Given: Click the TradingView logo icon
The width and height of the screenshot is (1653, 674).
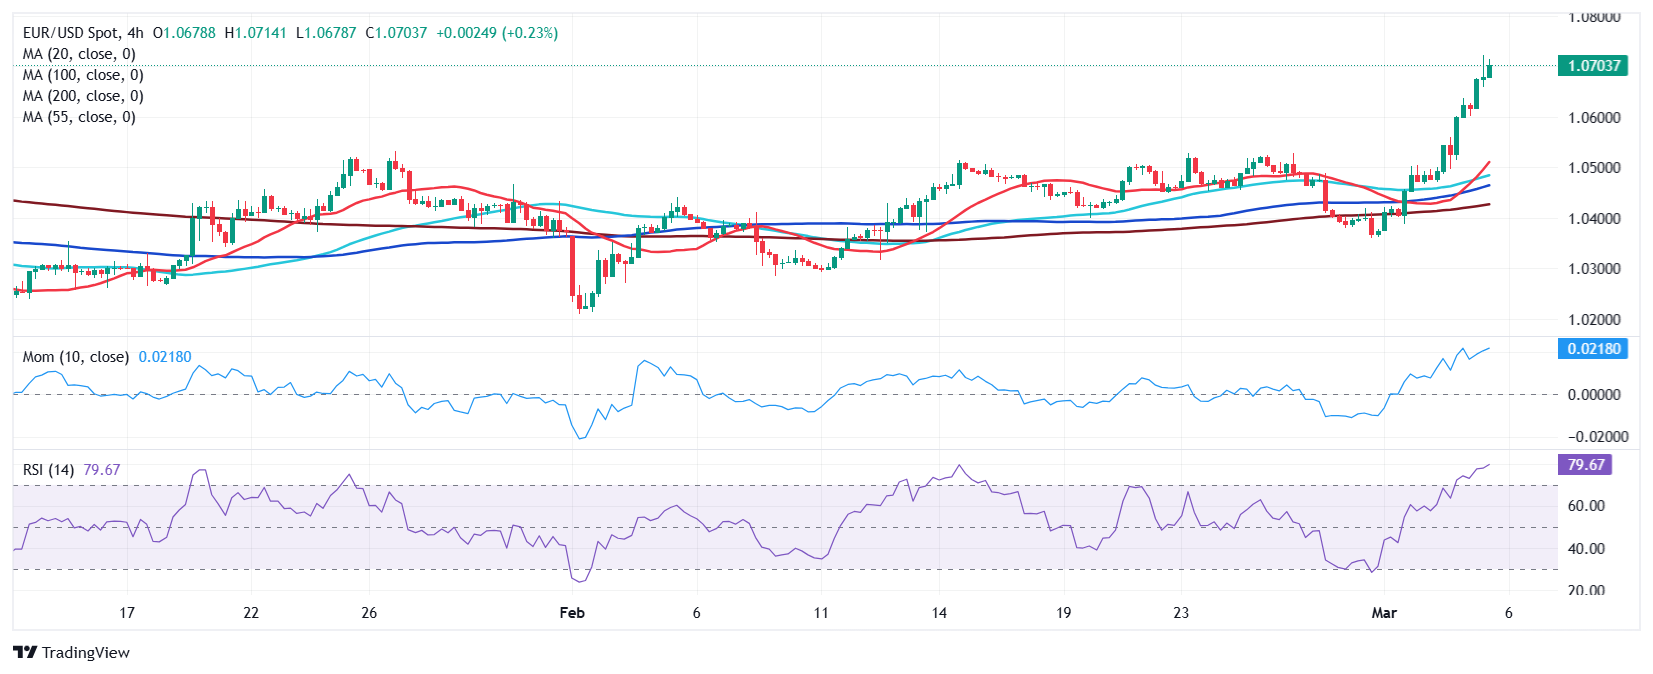Looking at the screenshot, I should tap(25, 653).
